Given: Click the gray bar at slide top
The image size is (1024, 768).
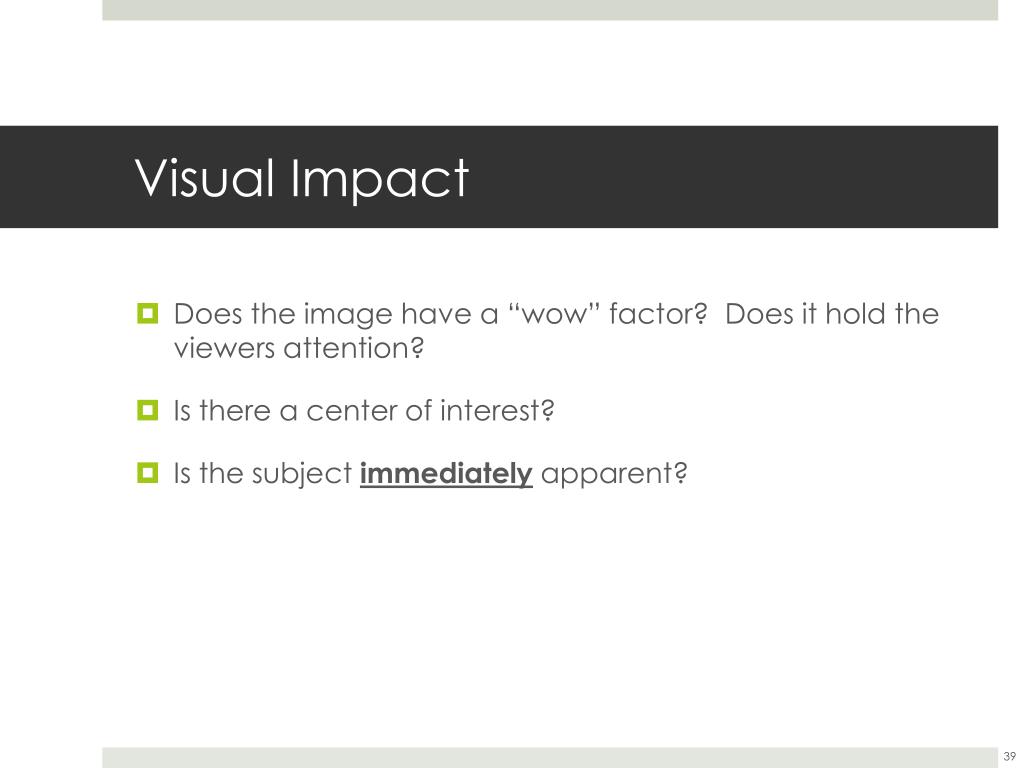Looking at the screenshot, I should pos(550,10).
